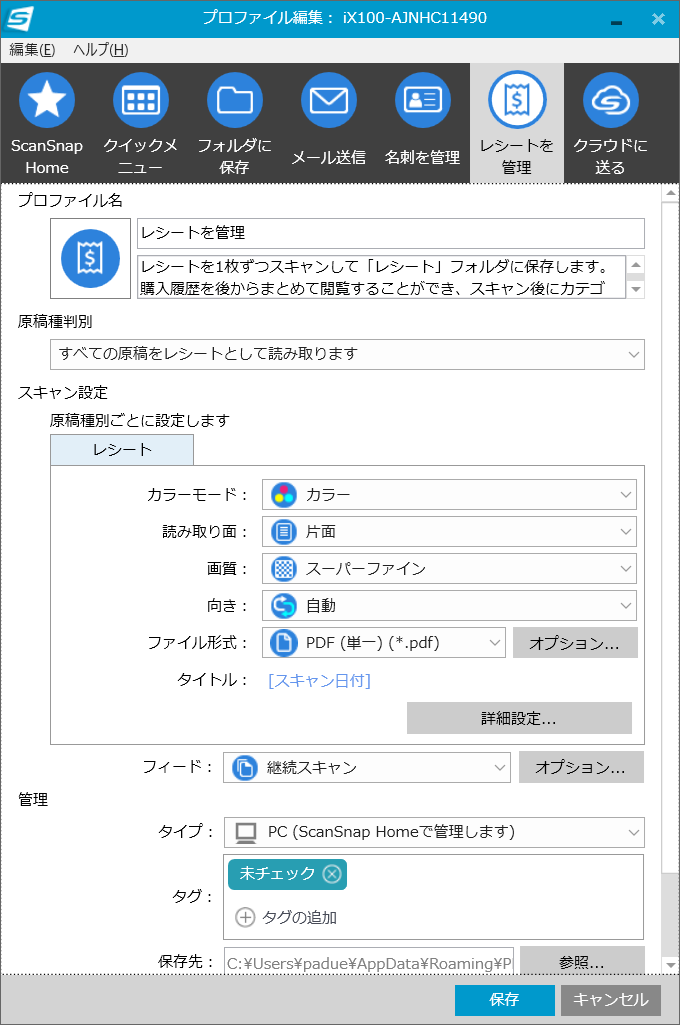
Task: Open the 読み取り面 dropdown
Action: coord(449,532)
